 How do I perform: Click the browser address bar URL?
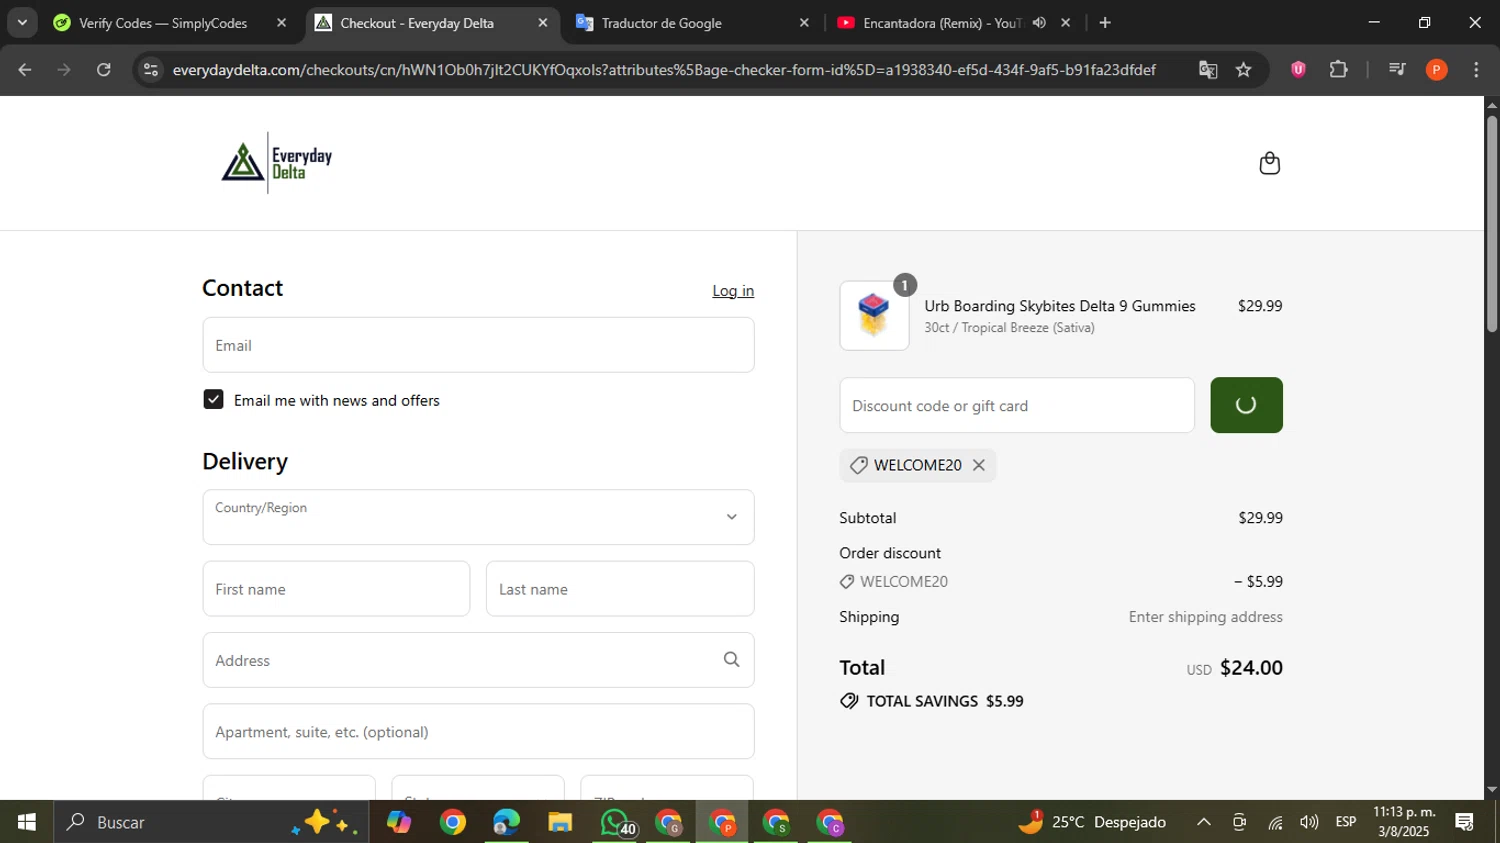pos(664,69)
